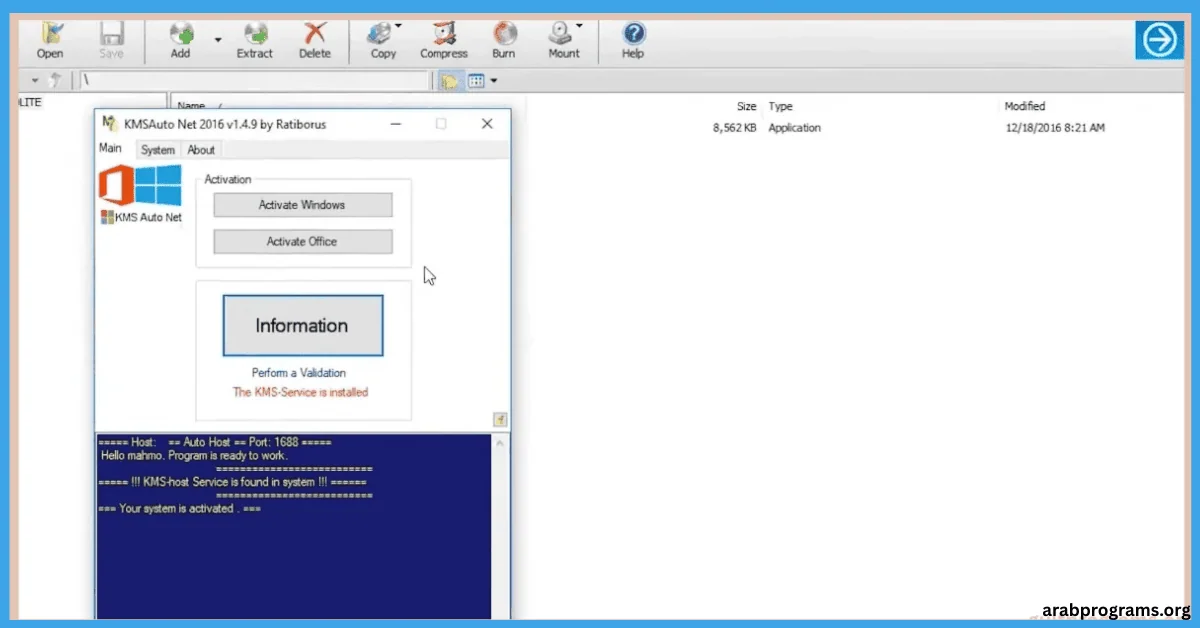Viewport: 1200px width, 628px height.
Task: Toggle the folder tree view icon
Action: click(451, 81)
